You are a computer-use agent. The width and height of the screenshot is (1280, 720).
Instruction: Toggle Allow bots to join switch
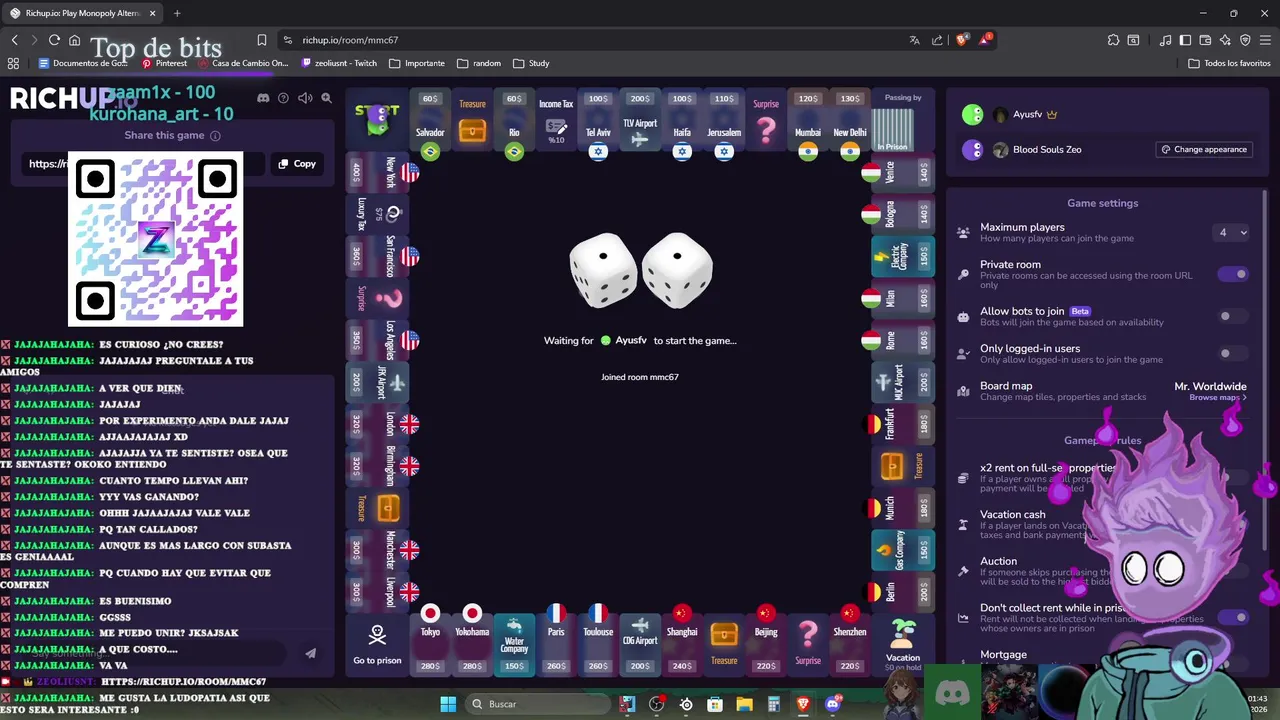coord(1233,316)
